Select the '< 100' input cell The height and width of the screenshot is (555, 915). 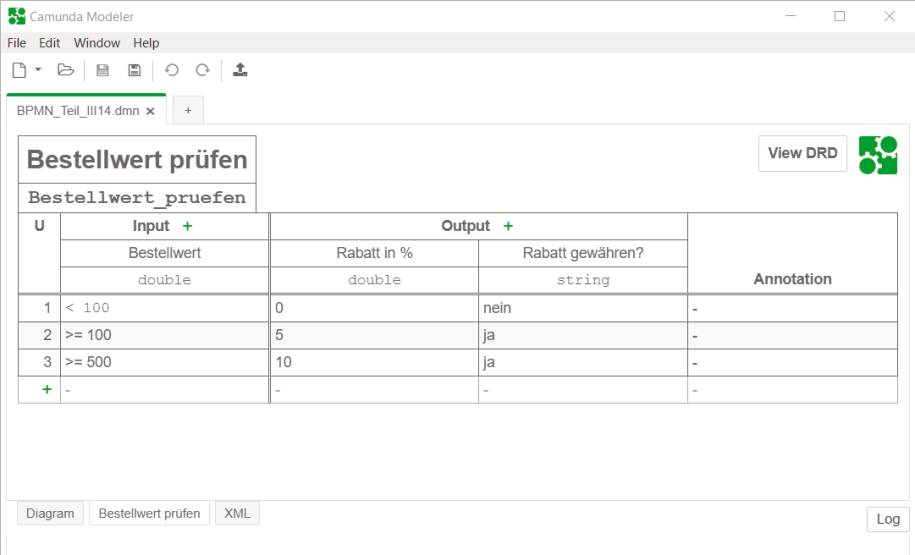point(165,308)
